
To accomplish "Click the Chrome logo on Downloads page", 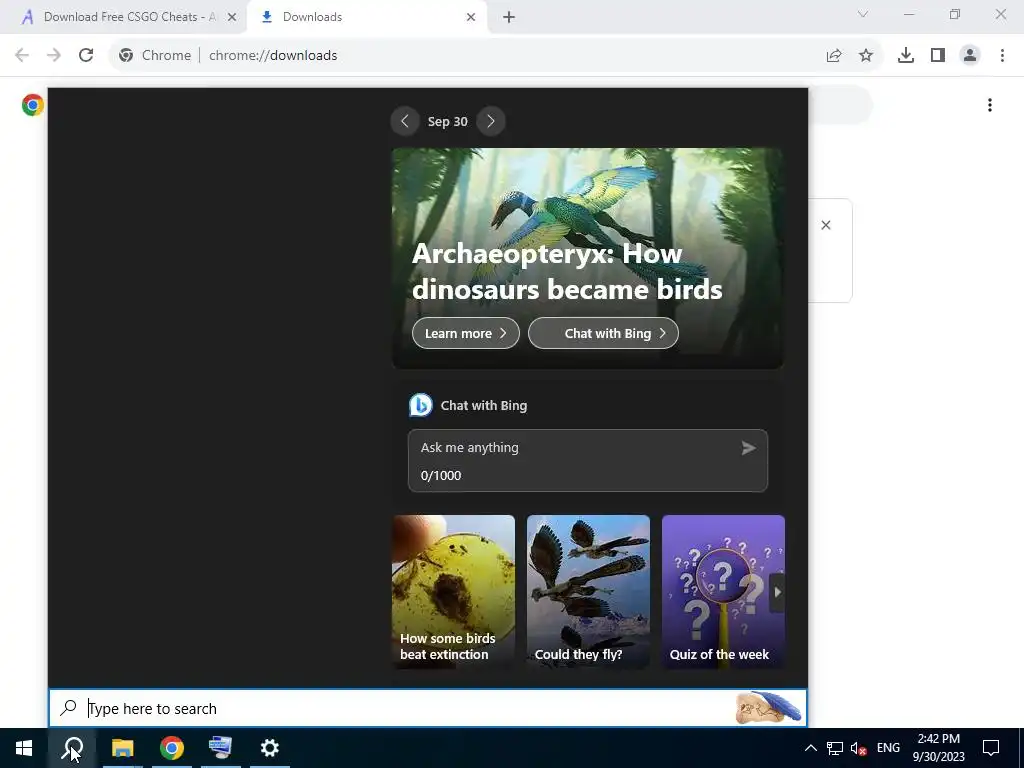I will (x=33, y=105).
